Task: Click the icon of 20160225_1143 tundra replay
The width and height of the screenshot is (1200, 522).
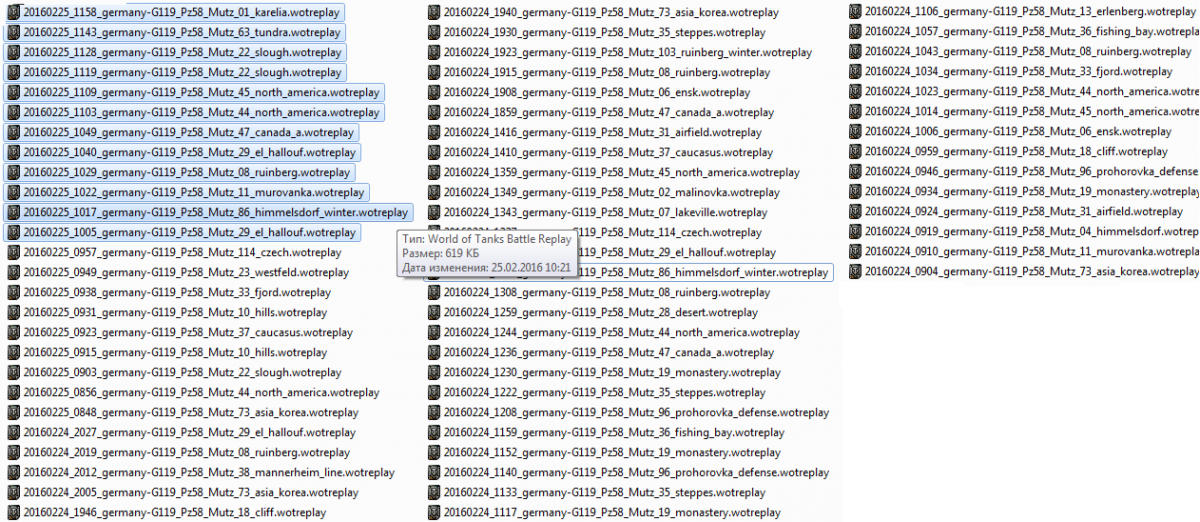Action: 13,33
